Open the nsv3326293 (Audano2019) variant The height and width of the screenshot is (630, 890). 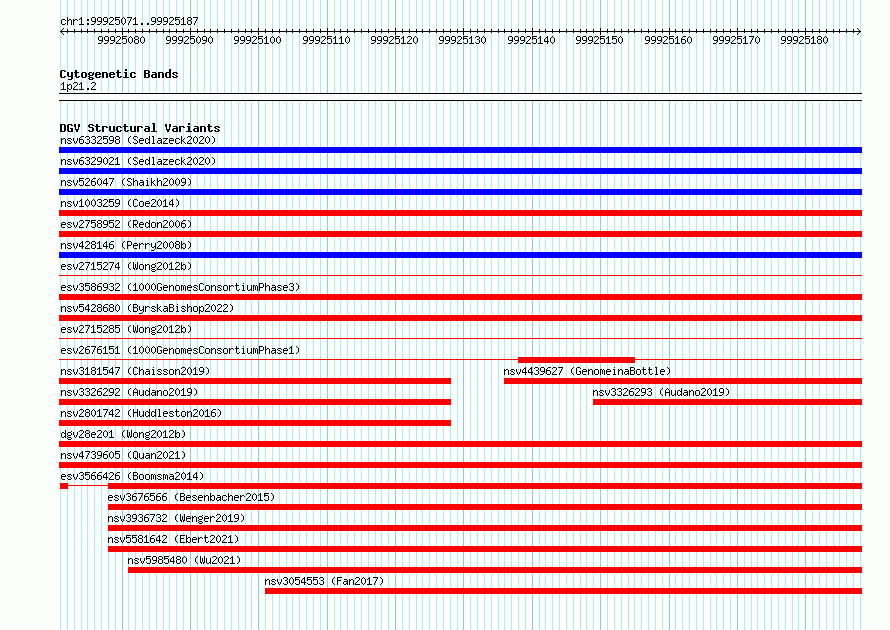[661, 392]
